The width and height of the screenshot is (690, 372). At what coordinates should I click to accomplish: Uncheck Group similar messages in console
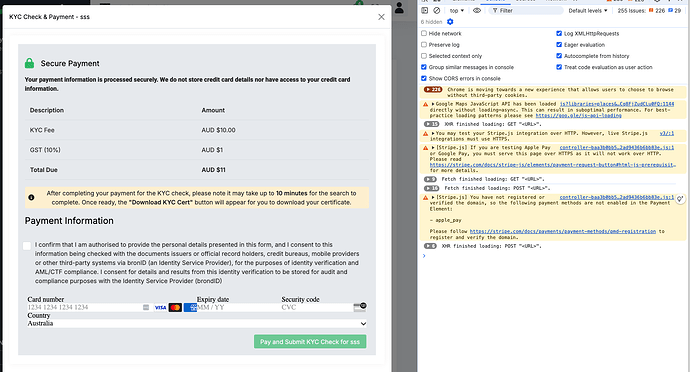(424, 67)
